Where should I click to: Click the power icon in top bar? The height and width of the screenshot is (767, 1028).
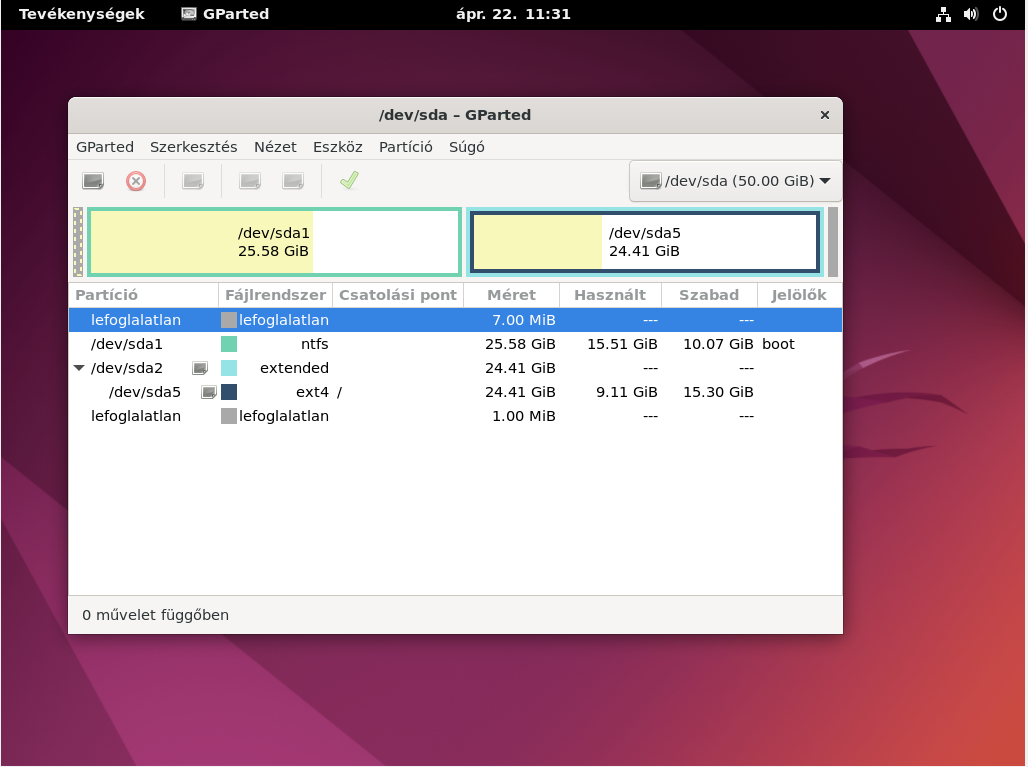[x=1000, y=14]
